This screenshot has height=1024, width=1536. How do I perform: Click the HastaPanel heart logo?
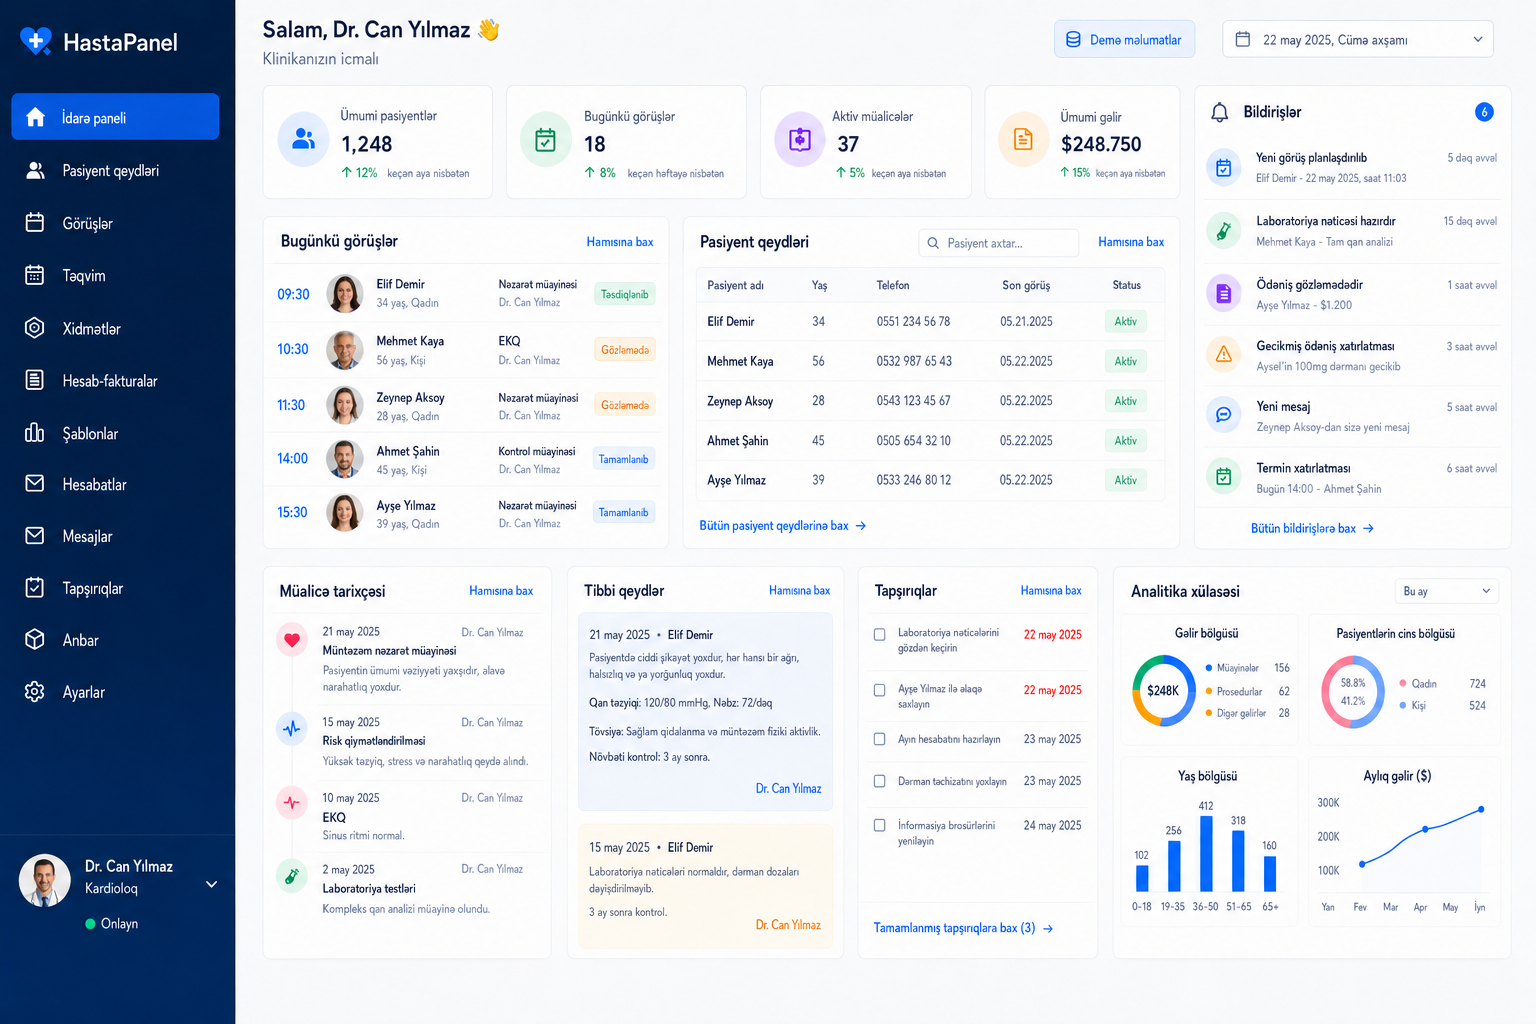pyautogui.click(x=36, y=41)
